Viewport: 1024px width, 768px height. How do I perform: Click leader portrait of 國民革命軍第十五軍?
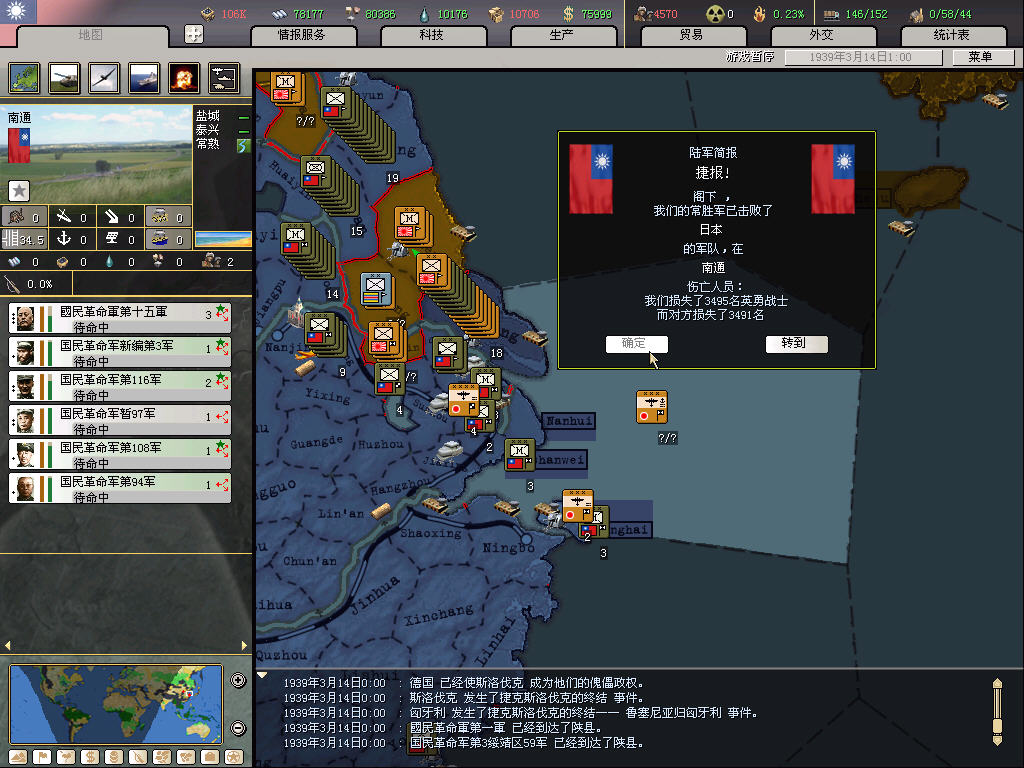[25, 318]
